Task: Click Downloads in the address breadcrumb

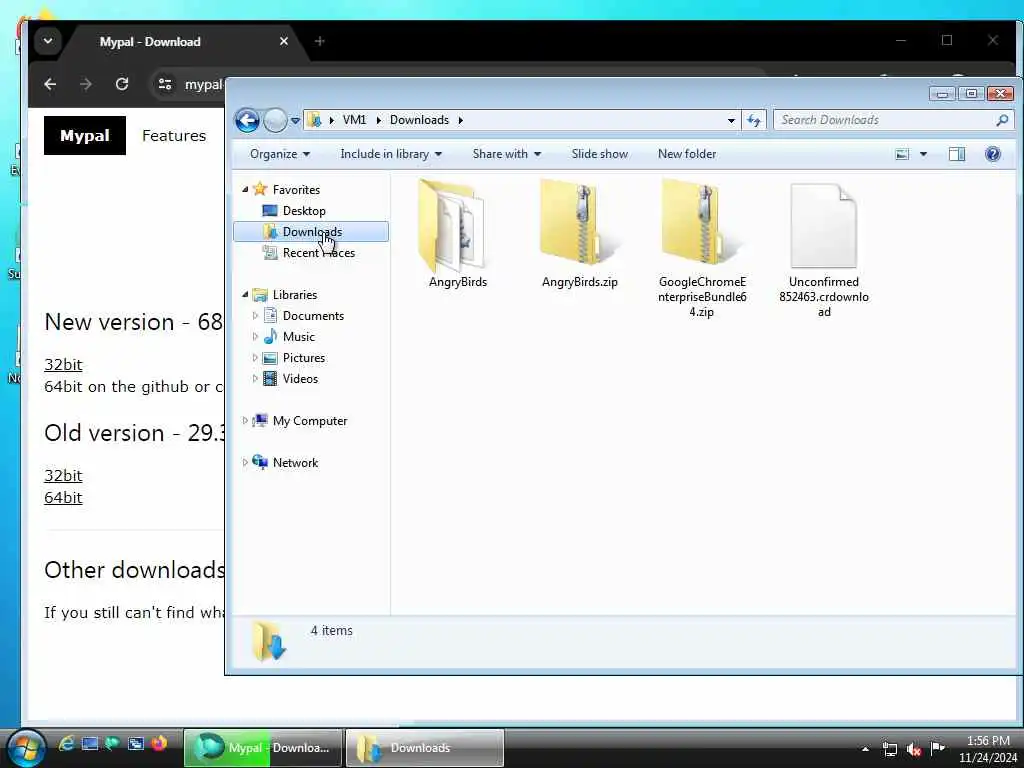Action: click(419, 120)
